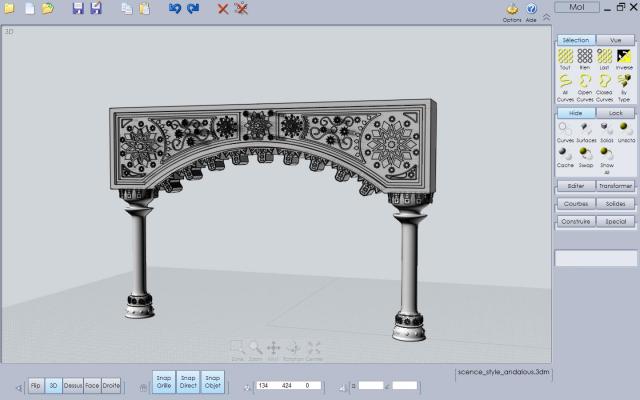Image resolution: width=640 pixels, height=400 pixels.
Task: Open the Special palette
Action: (616, 221)
